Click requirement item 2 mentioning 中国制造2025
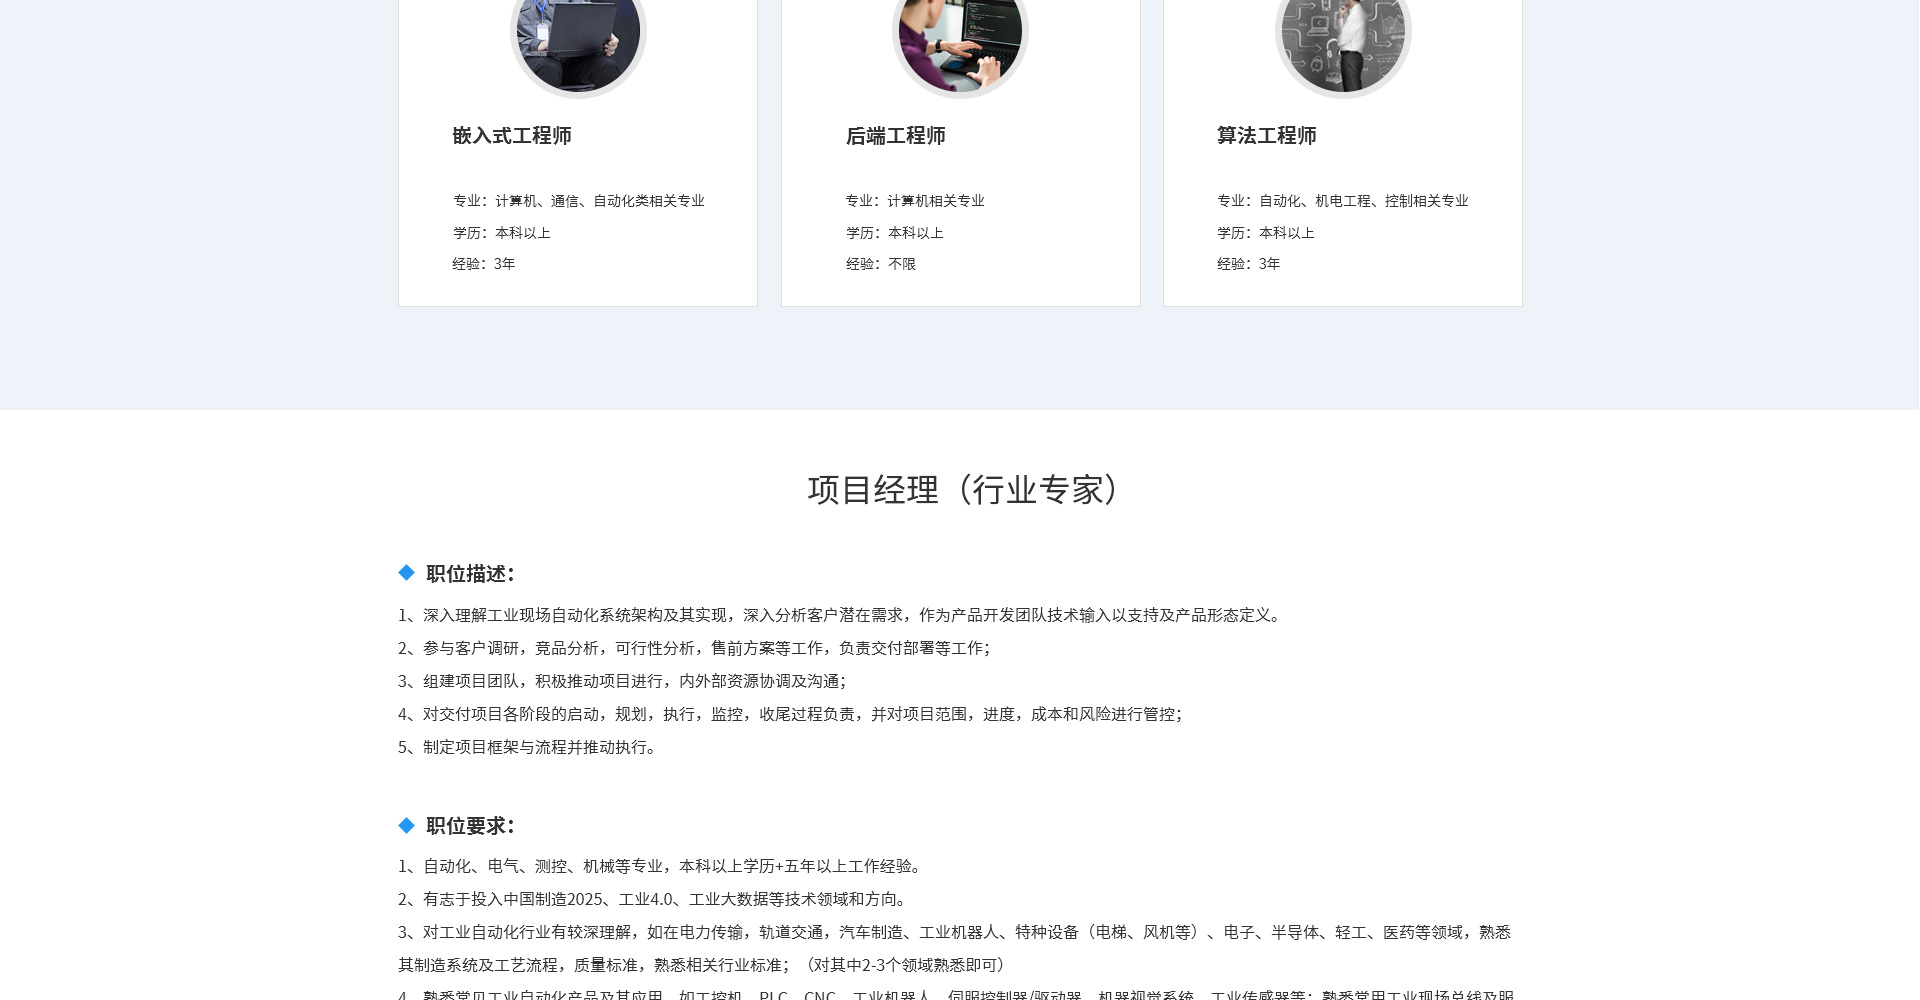1920x1000 pixels. (652, 899)
